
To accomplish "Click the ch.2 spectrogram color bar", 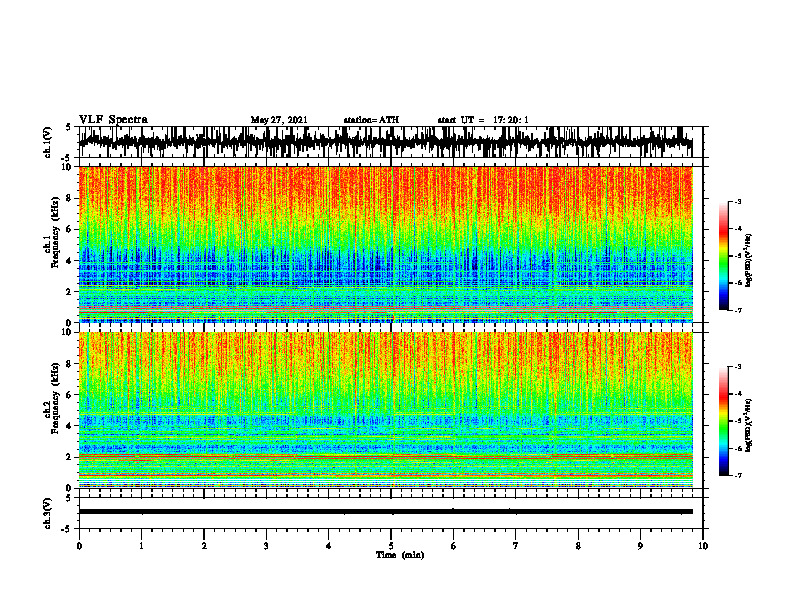I will pos(723,421).
